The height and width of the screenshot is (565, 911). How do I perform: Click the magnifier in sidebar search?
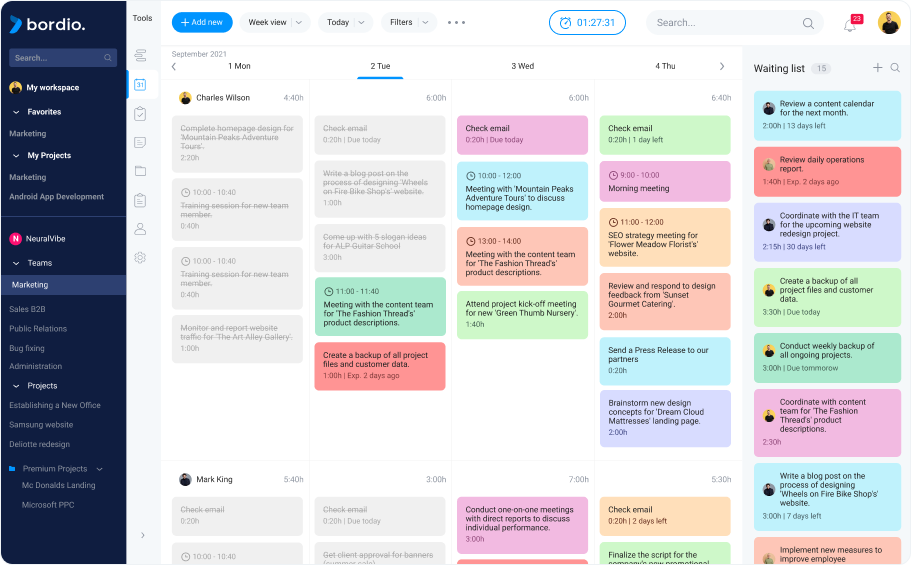pos(107,58)
